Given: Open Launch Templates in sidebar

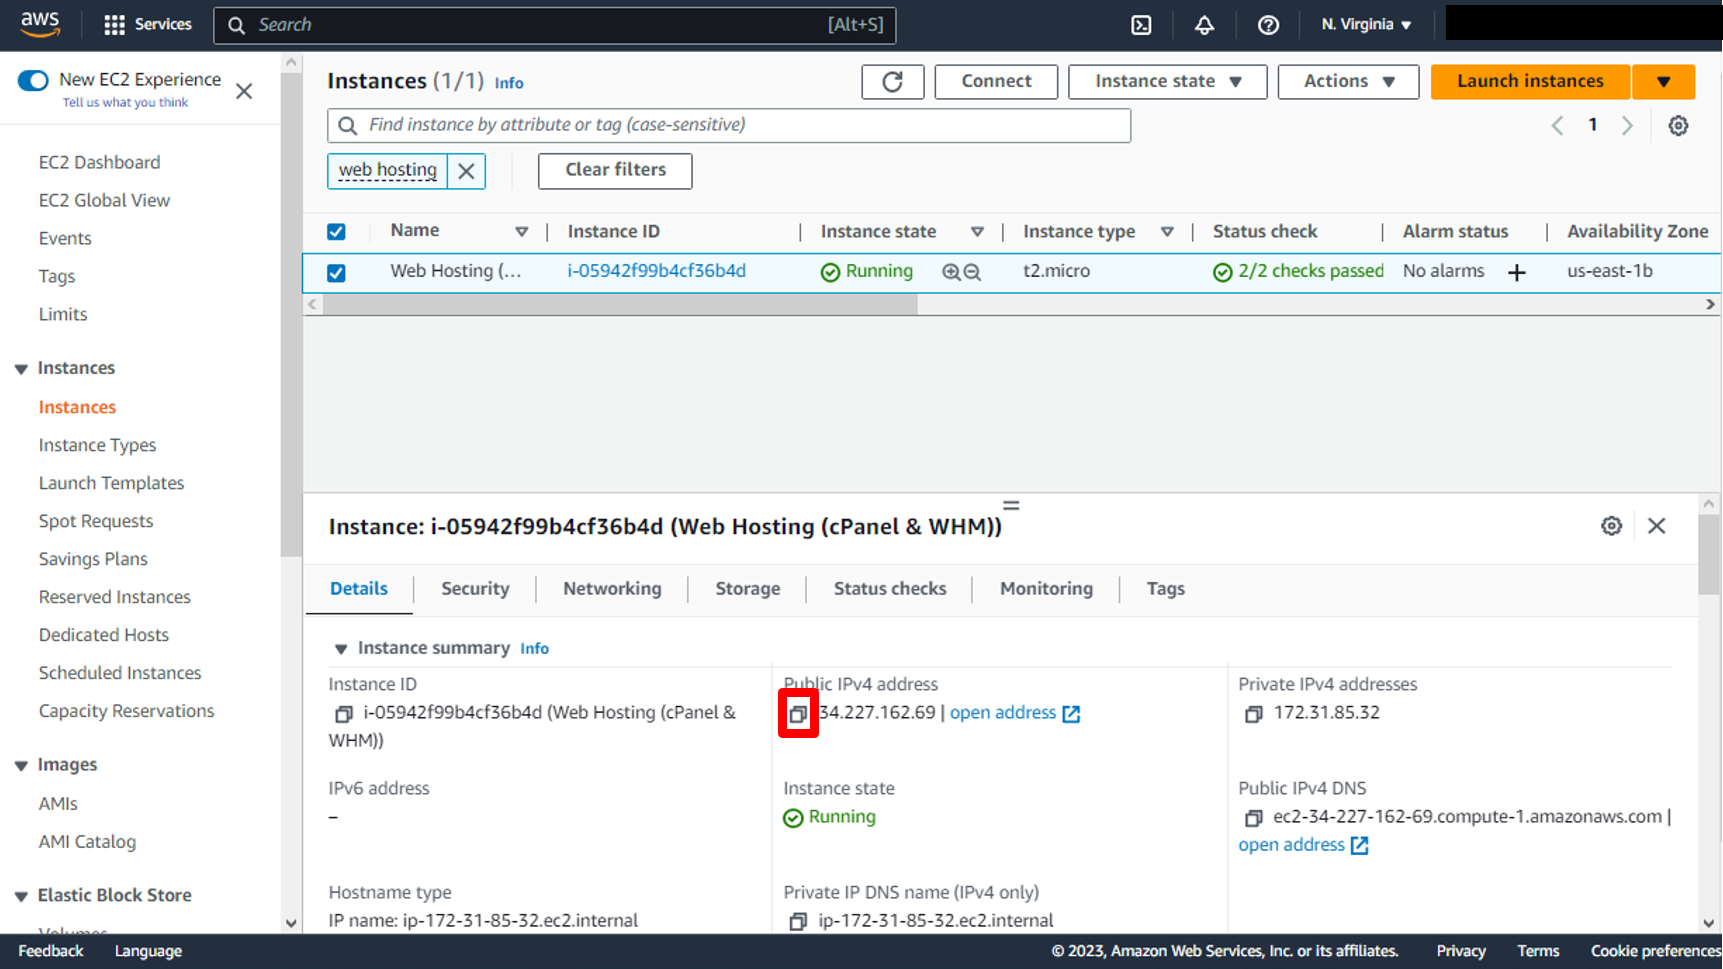Looking at the screenshot, I should tap(111, 484).
